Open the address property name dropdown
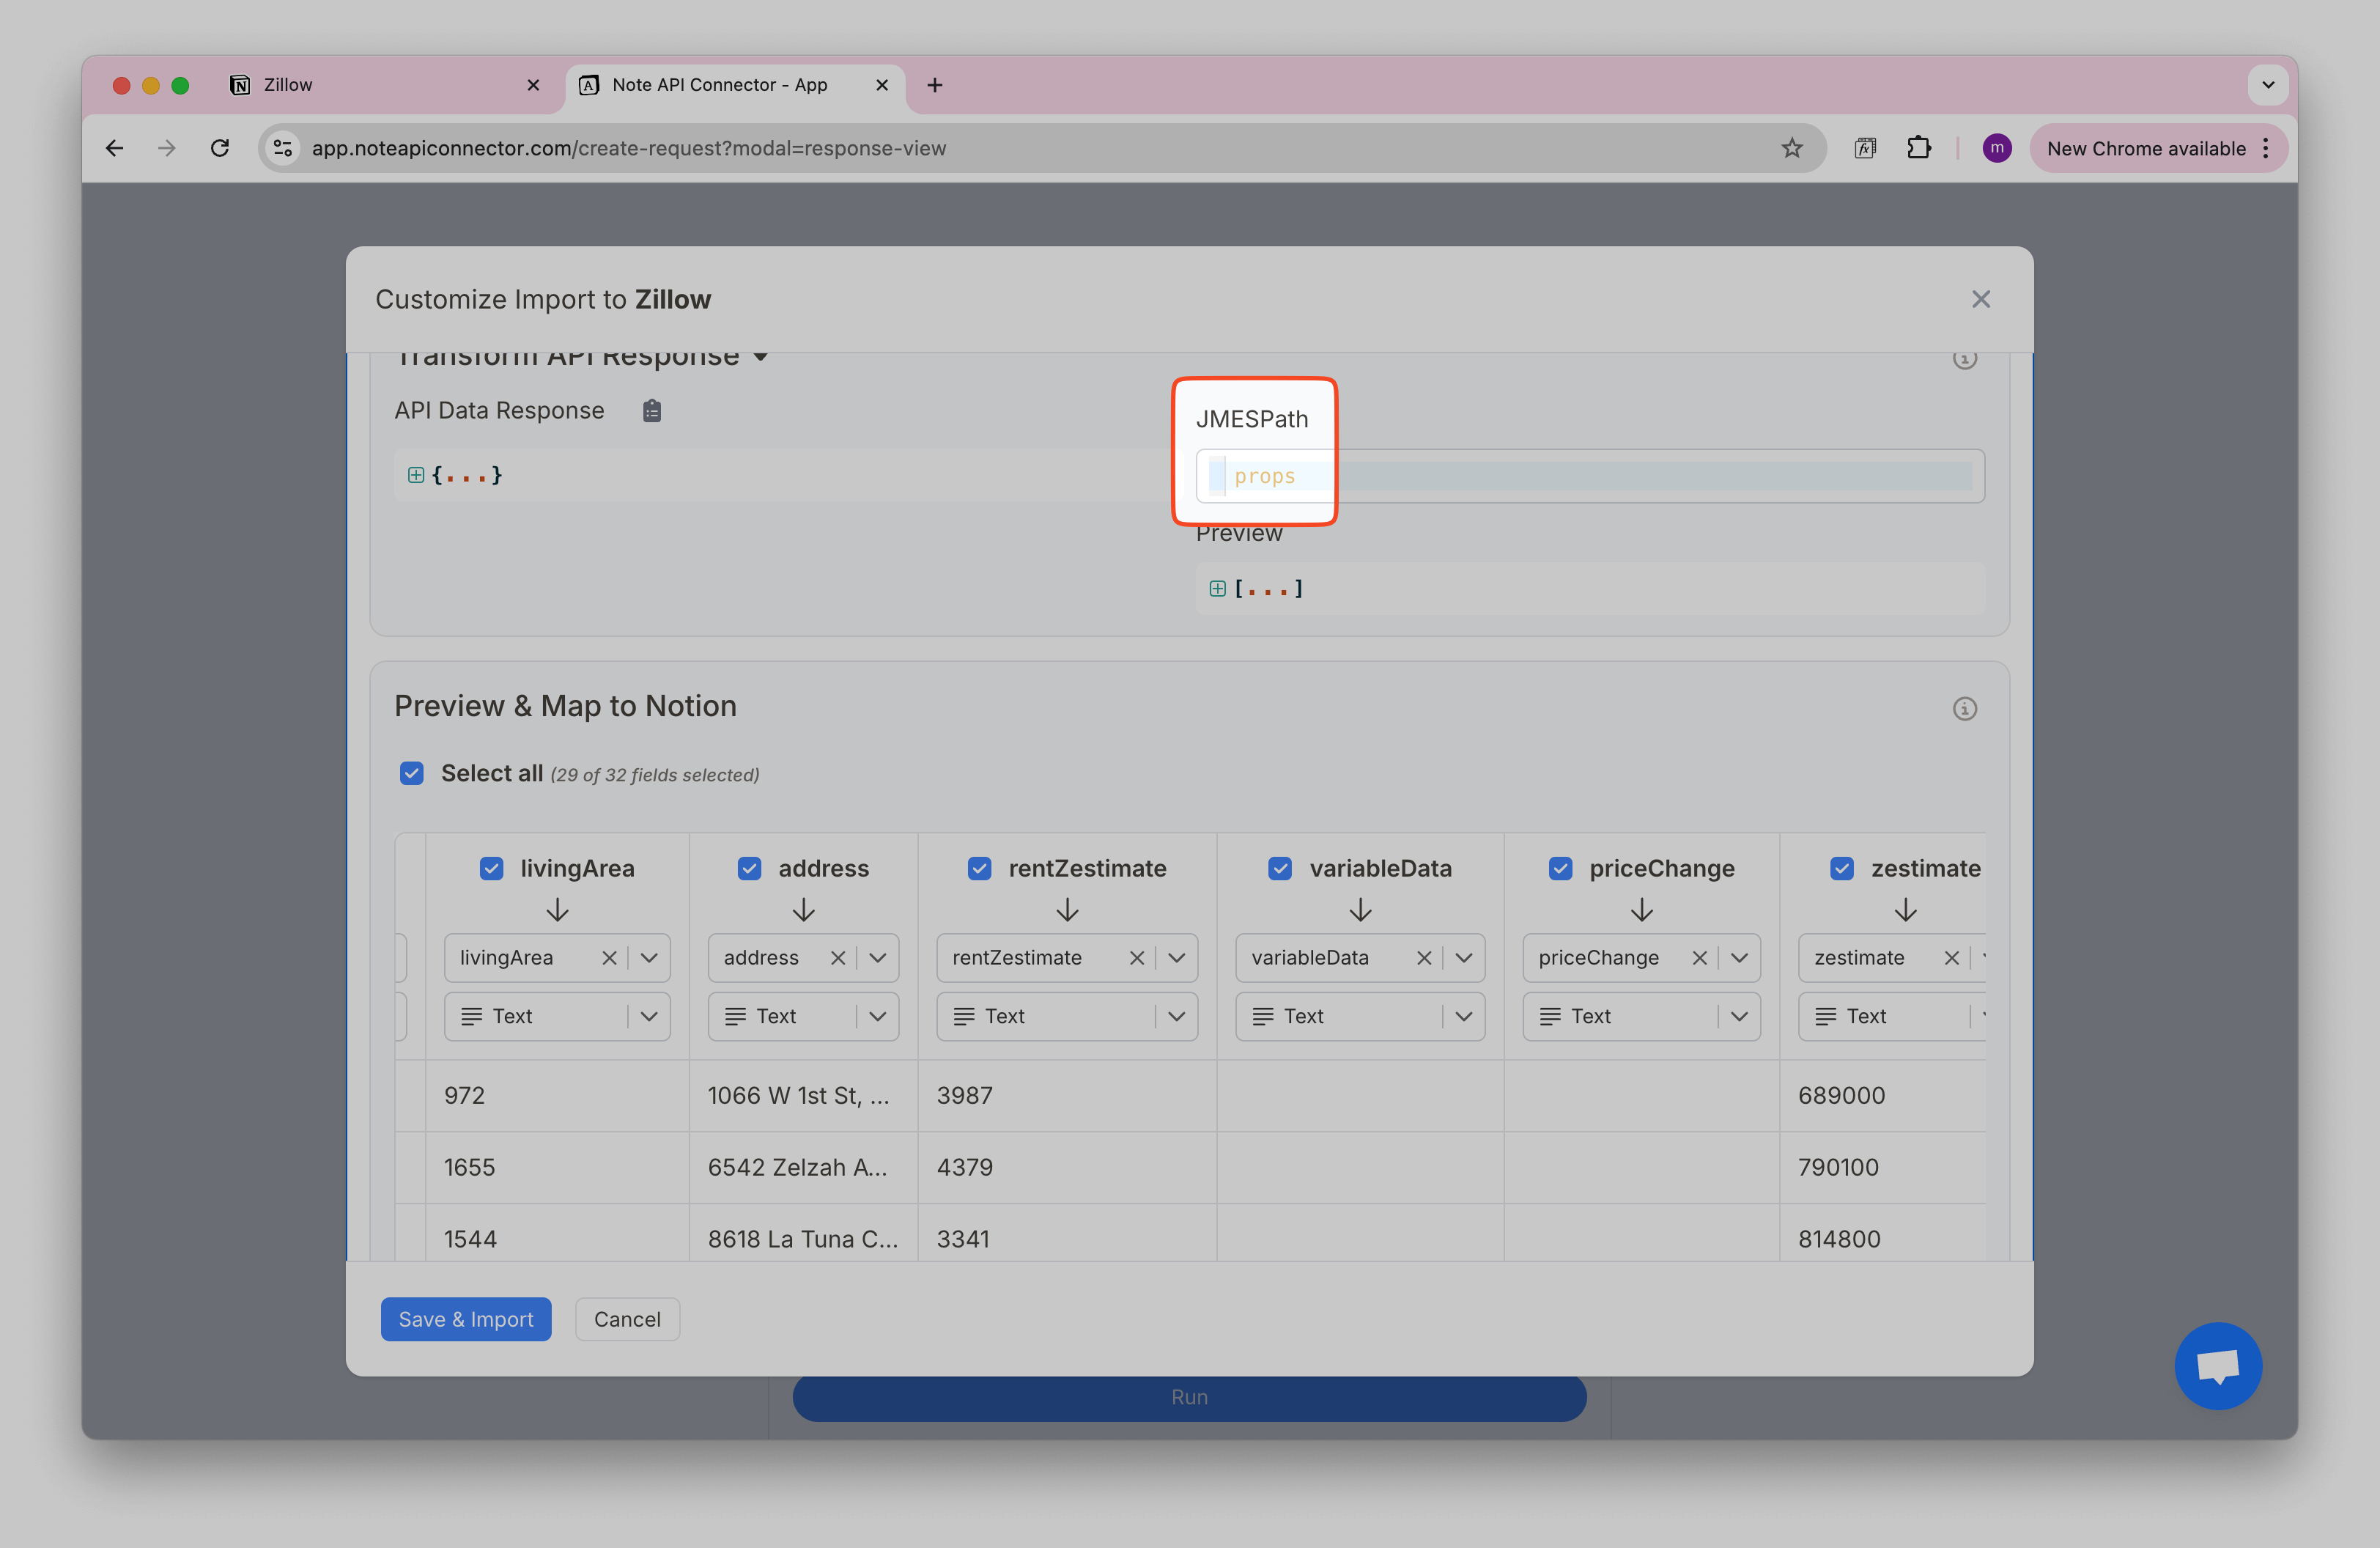The height and width of the screenshot is (1548, 2380). point(877,958)
